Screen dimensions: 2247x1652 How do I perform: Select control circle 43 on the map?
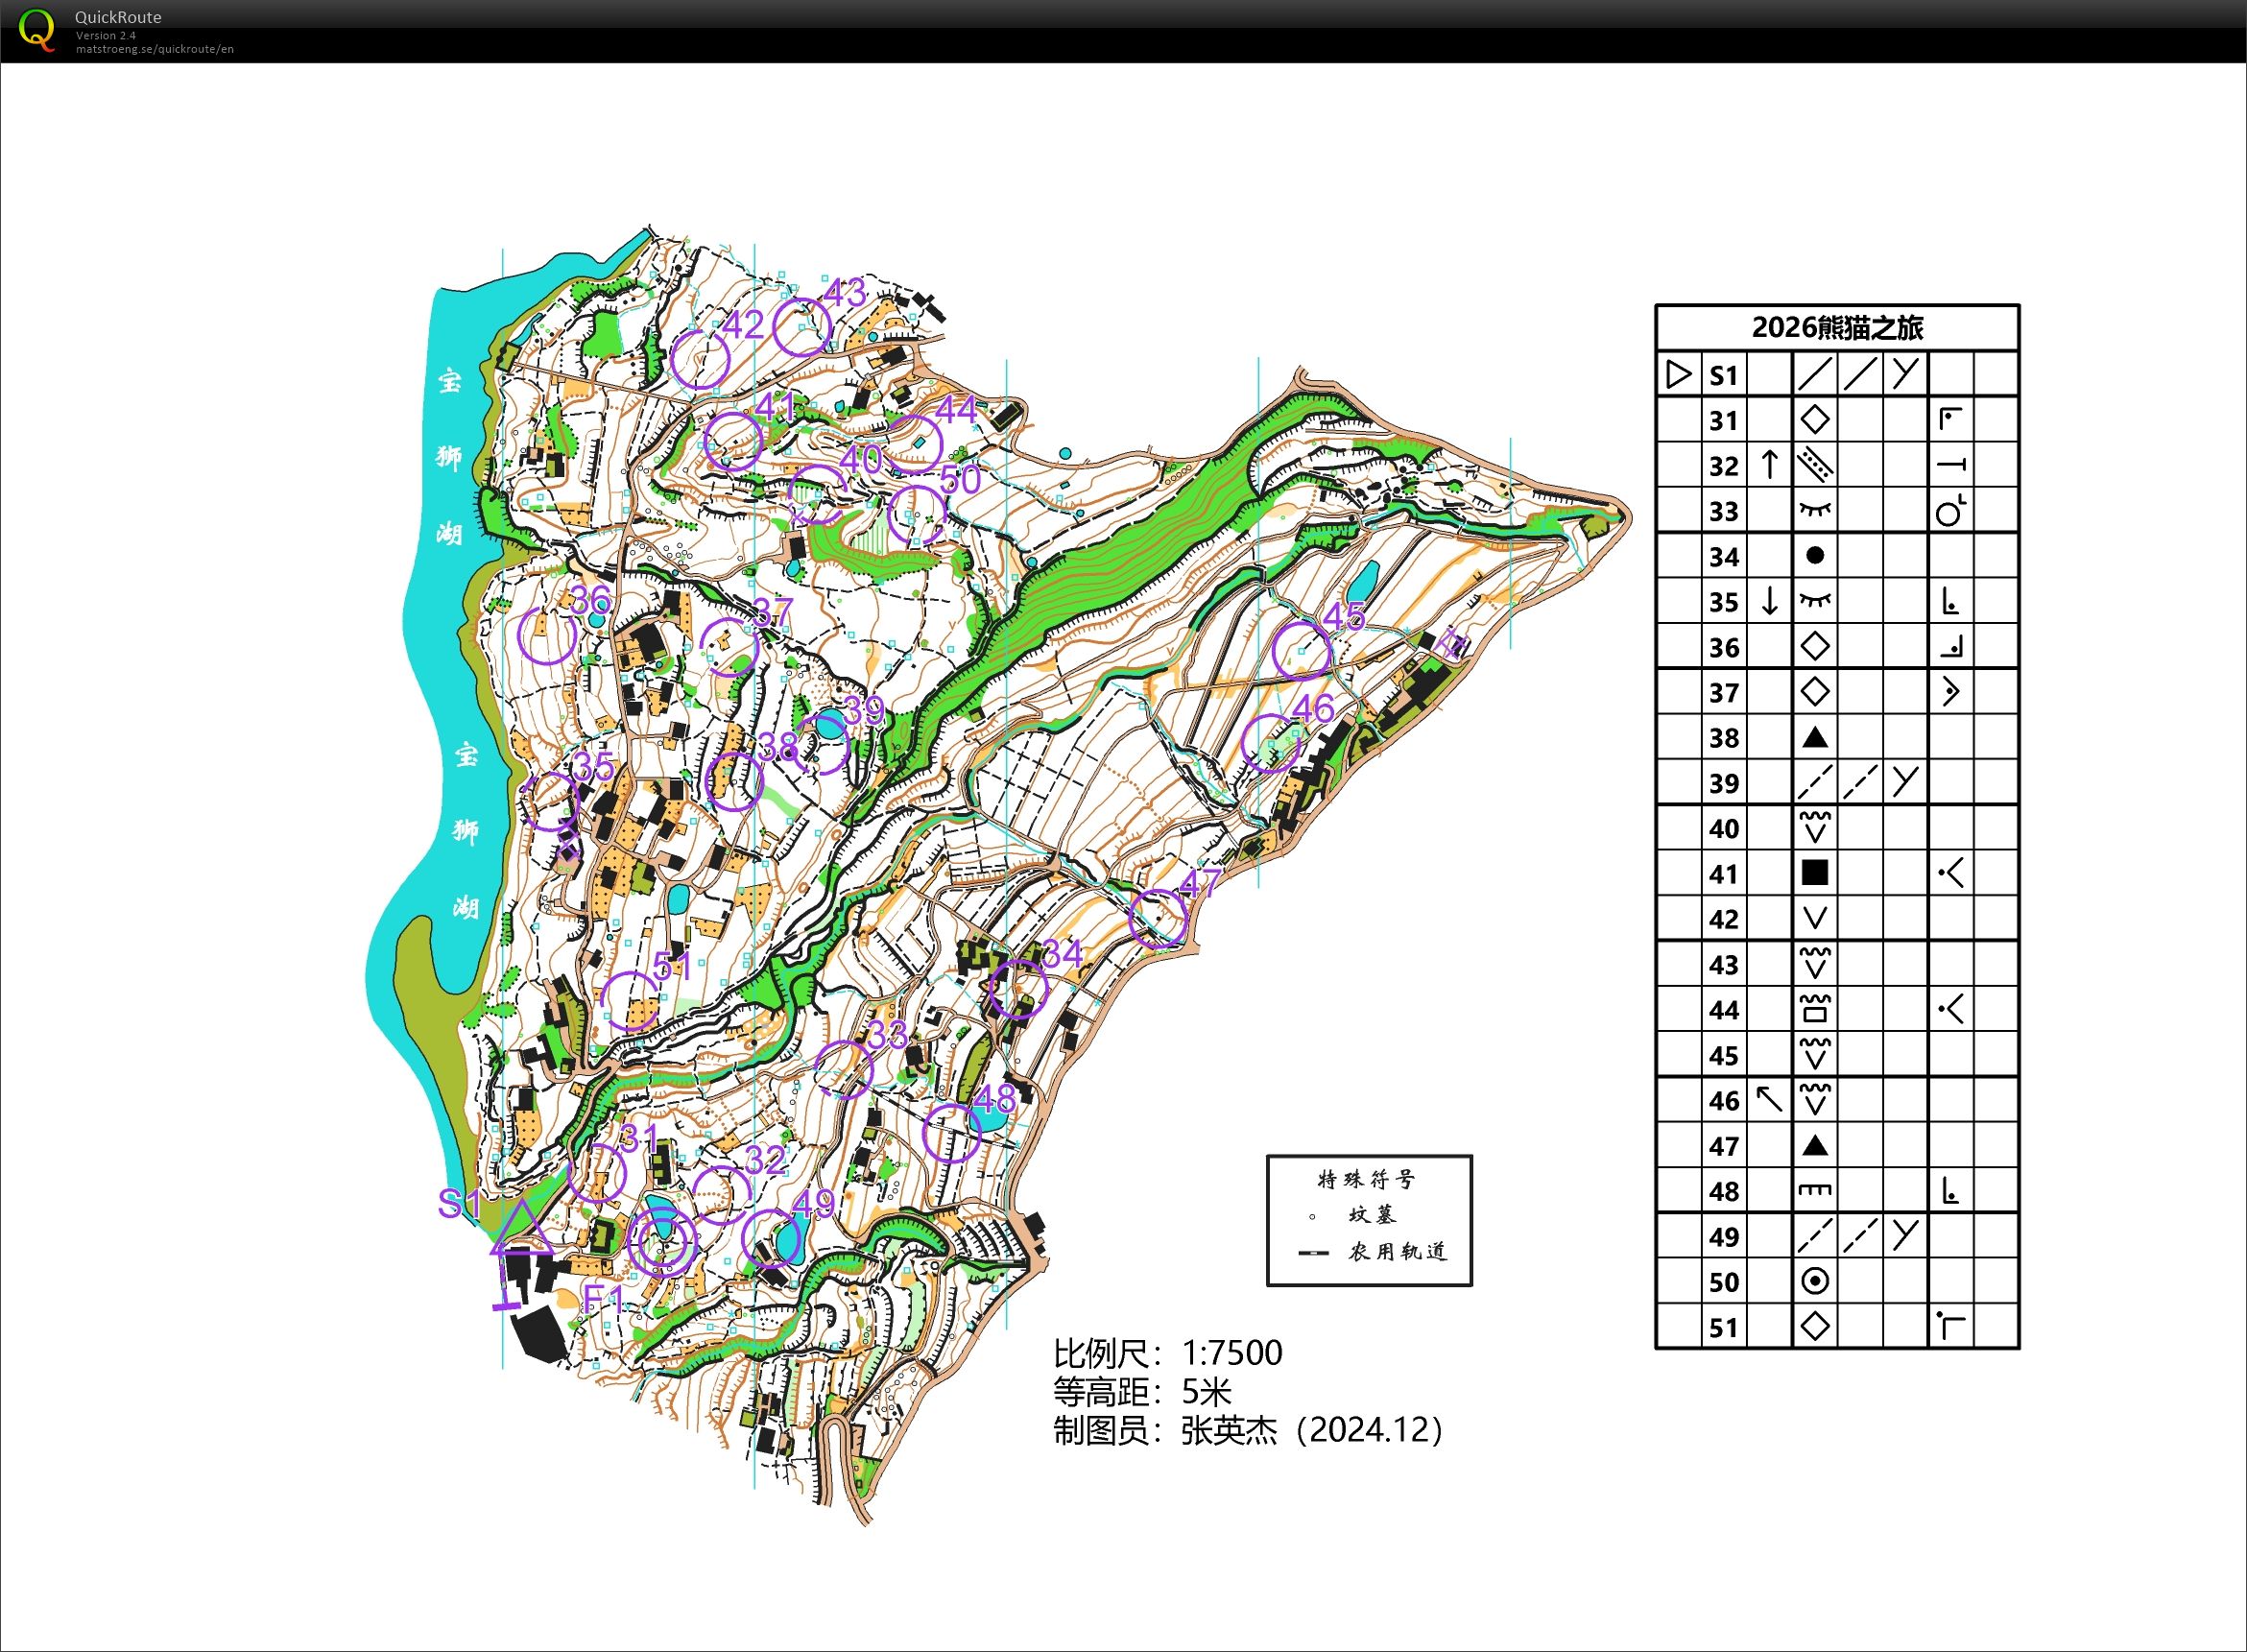point(801,327)
